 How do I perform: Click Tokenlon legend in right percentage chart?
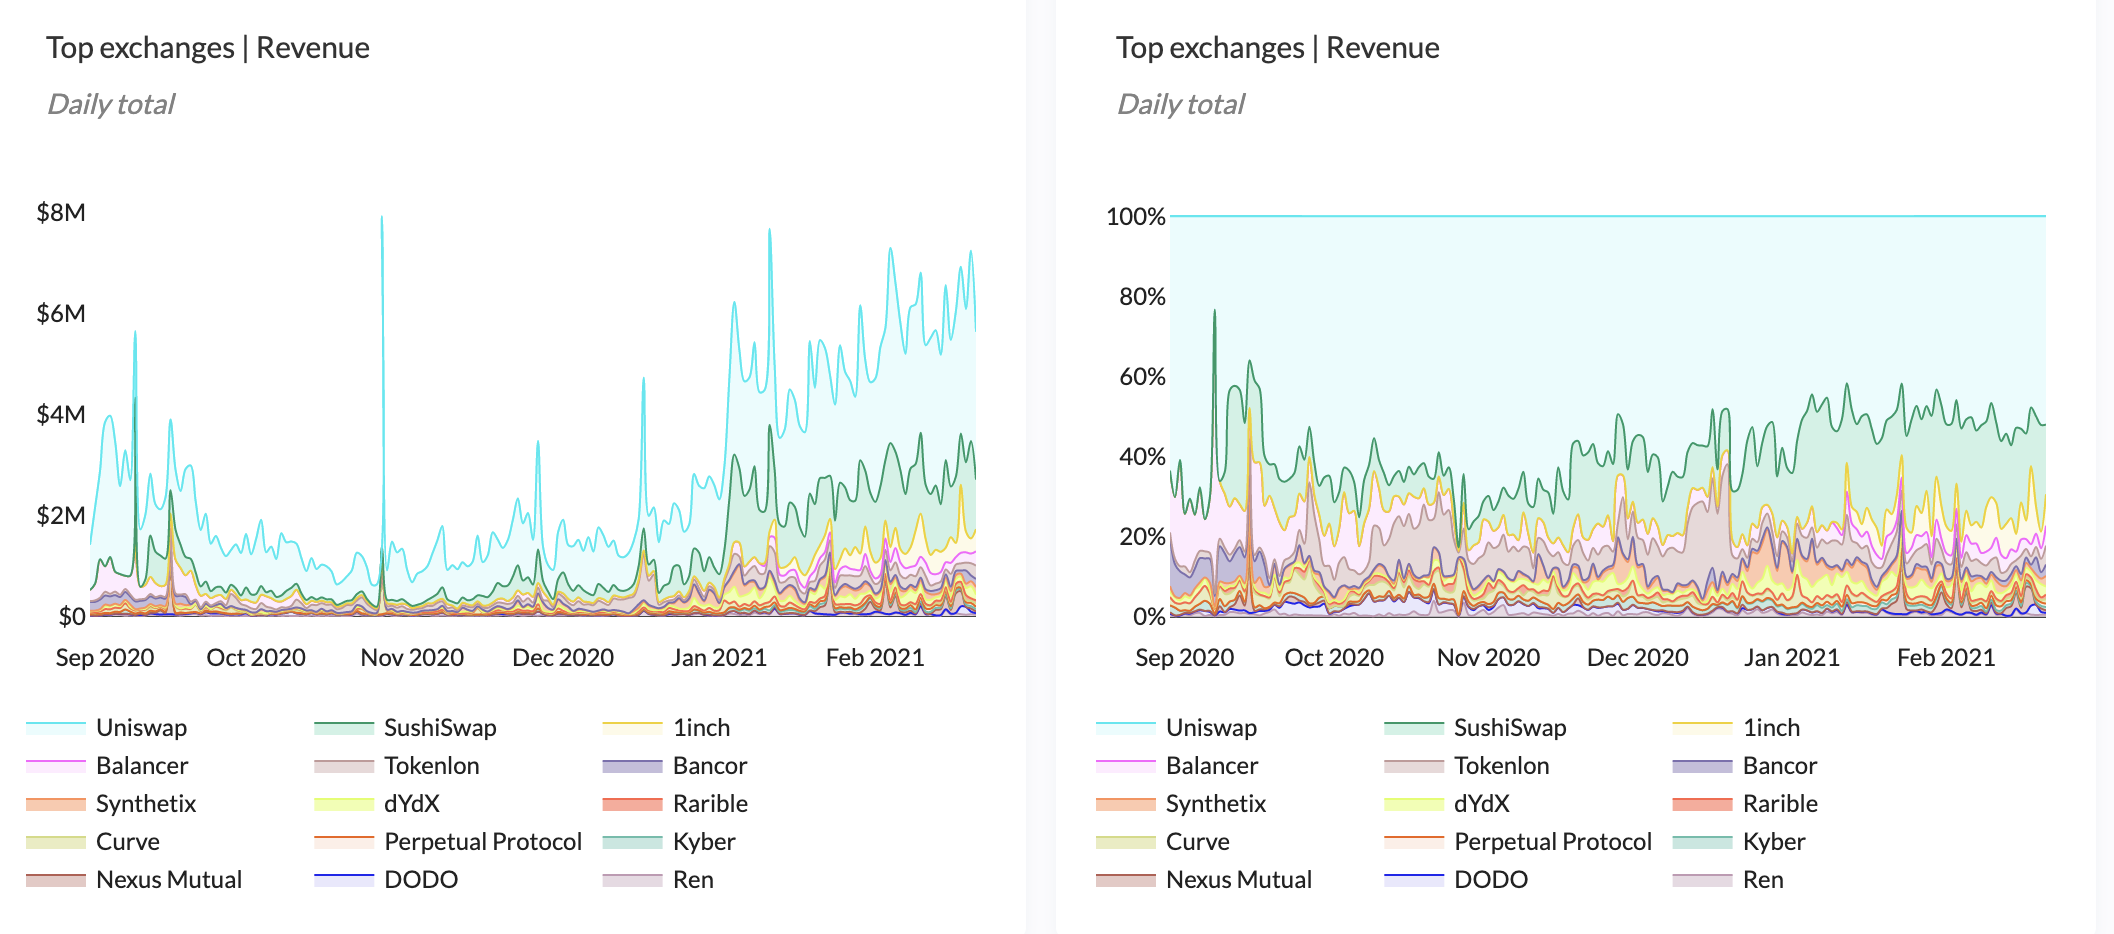pos(1467,766)
